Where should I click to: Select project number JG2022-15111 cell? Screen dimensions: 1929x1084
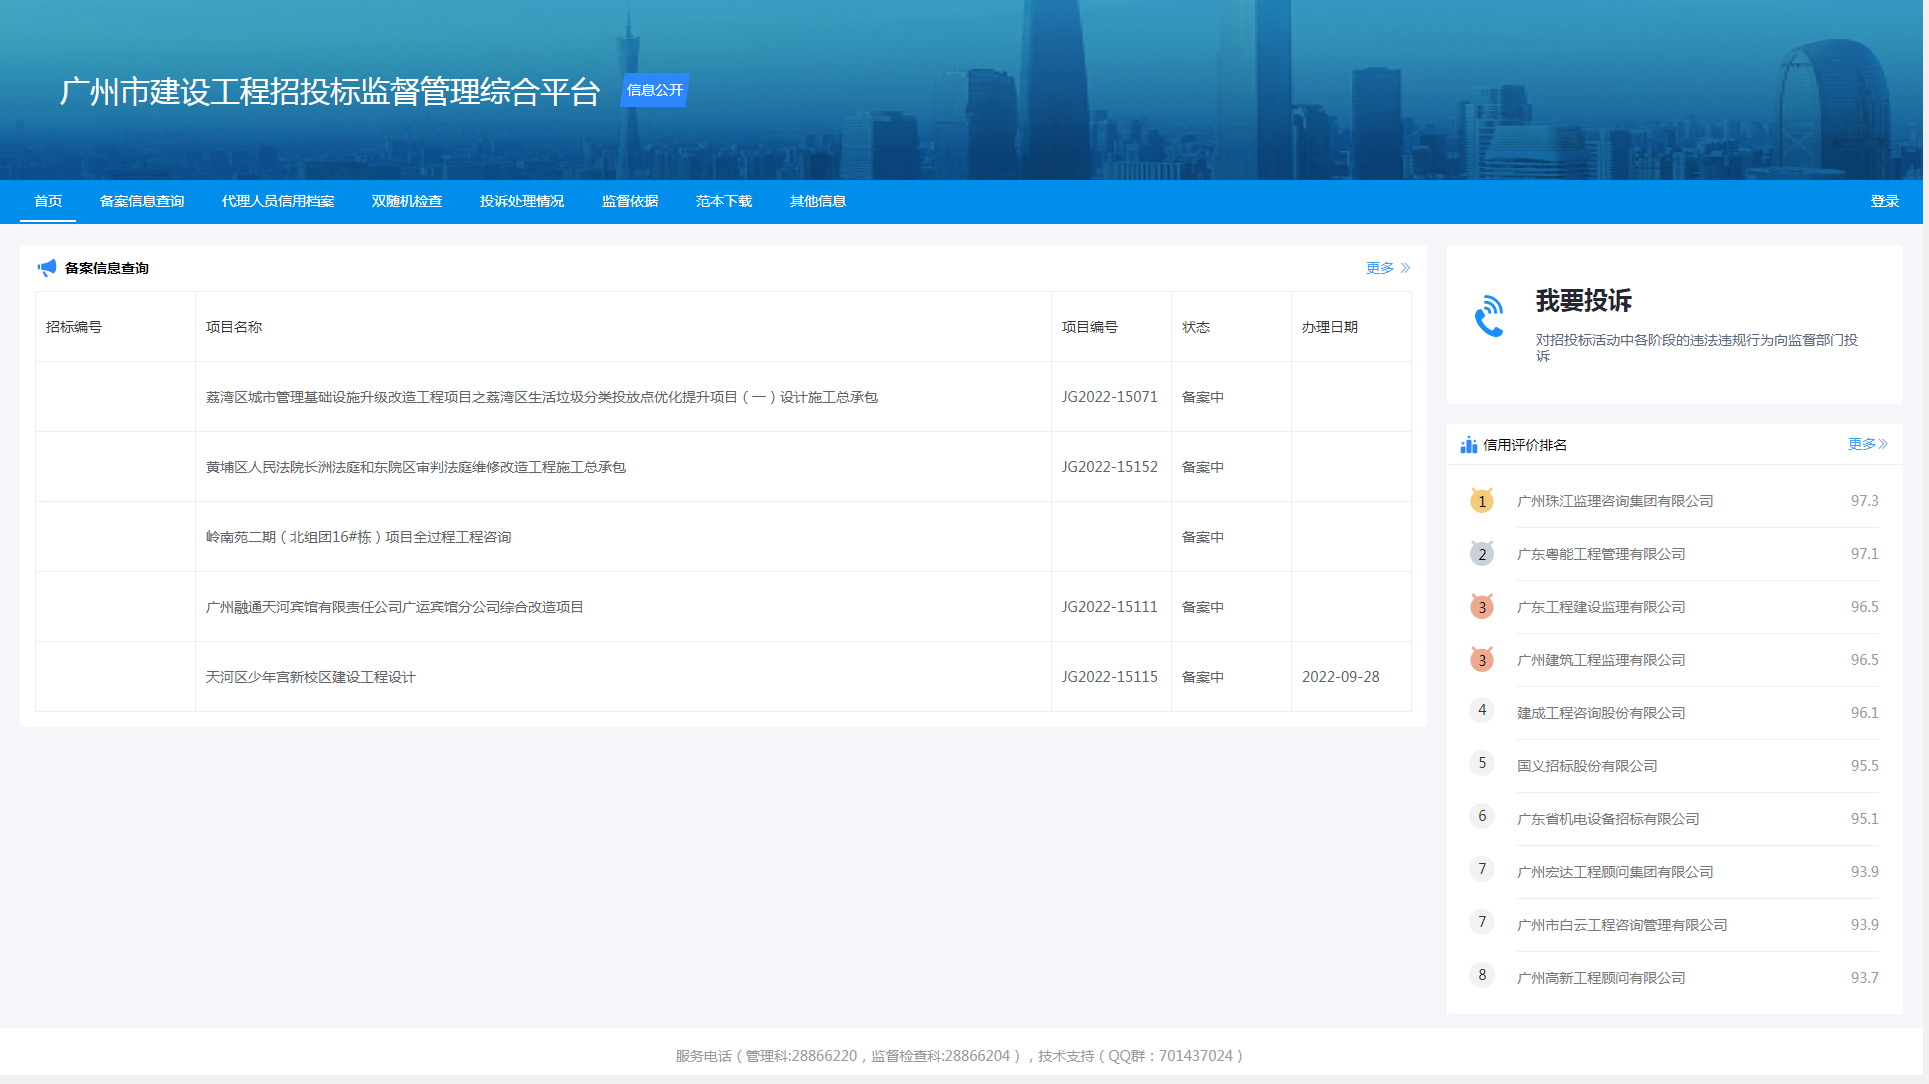1109,607
